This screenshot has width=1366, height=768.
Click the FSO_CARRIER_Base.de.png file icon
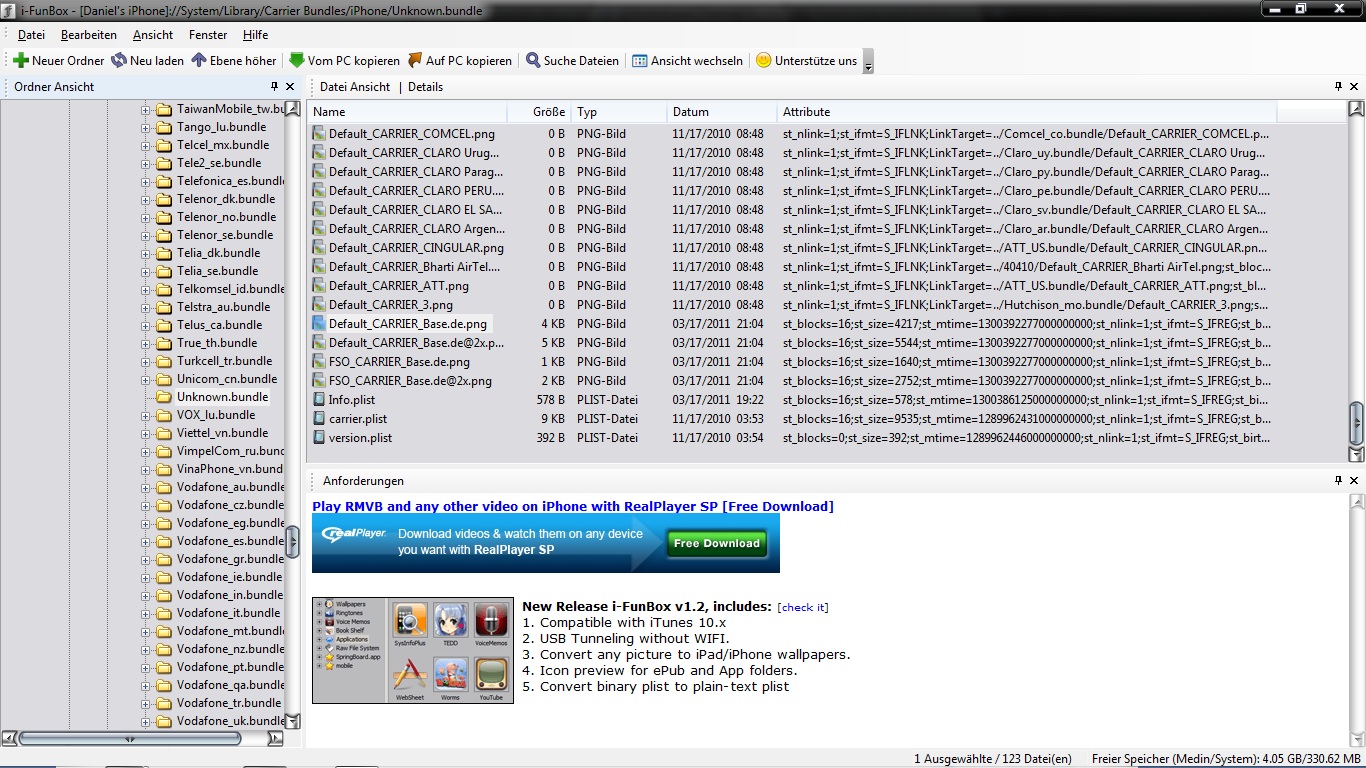tap(319, 361)
